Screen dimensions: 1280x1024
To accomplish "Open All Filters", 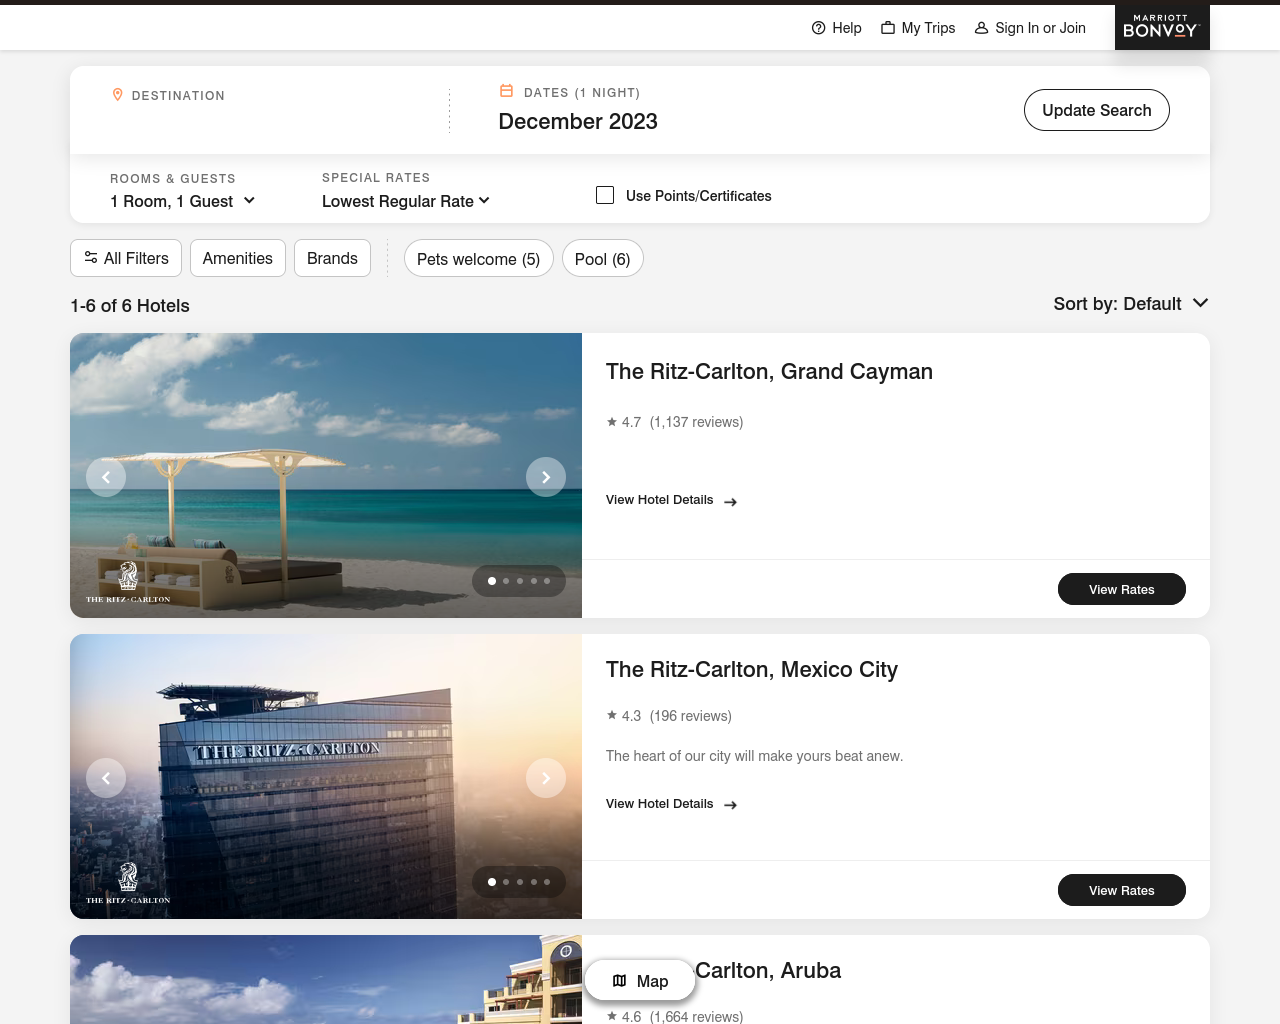I will pos(126,258).
